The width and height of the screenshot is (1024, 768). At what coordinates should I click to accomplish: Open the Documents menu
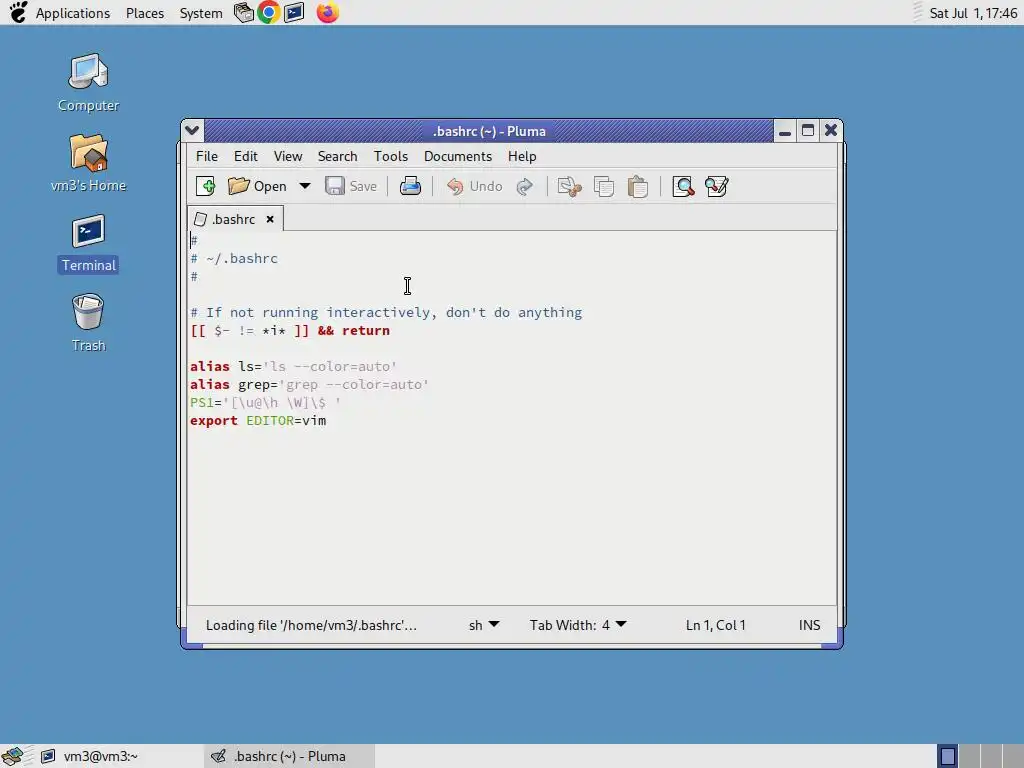(458, 156)
